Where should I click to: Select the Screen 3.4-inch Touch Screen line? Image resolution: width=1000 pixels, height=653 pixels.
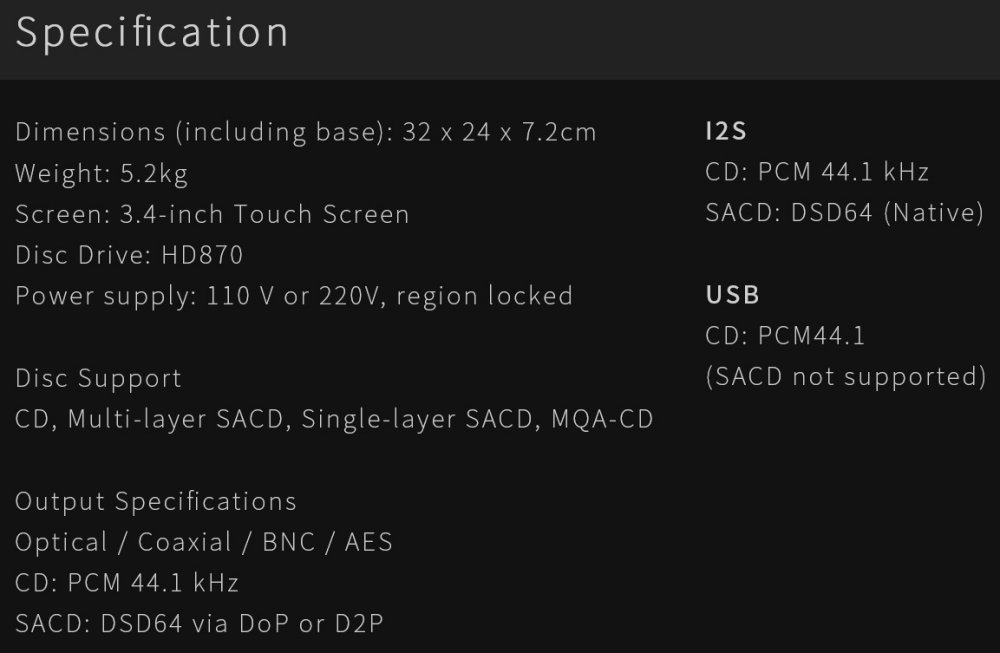(x=212, y=214)
